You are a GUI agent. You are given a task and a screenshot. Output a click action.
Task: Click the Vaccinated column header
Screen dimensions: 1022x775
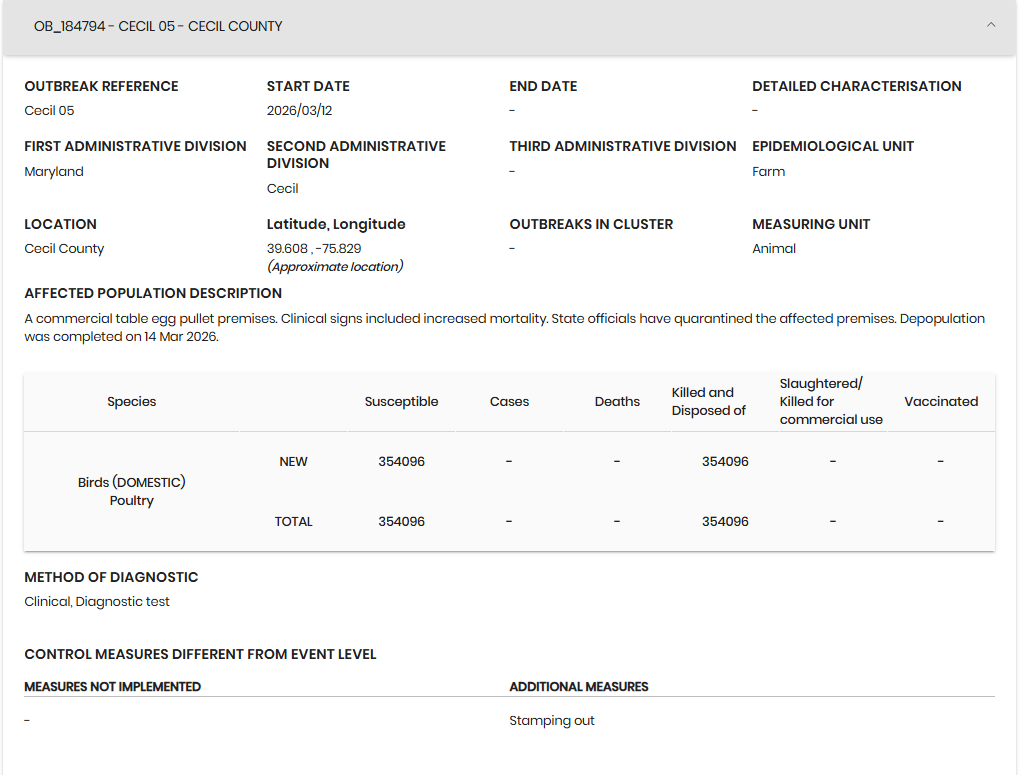click(940, 402)
